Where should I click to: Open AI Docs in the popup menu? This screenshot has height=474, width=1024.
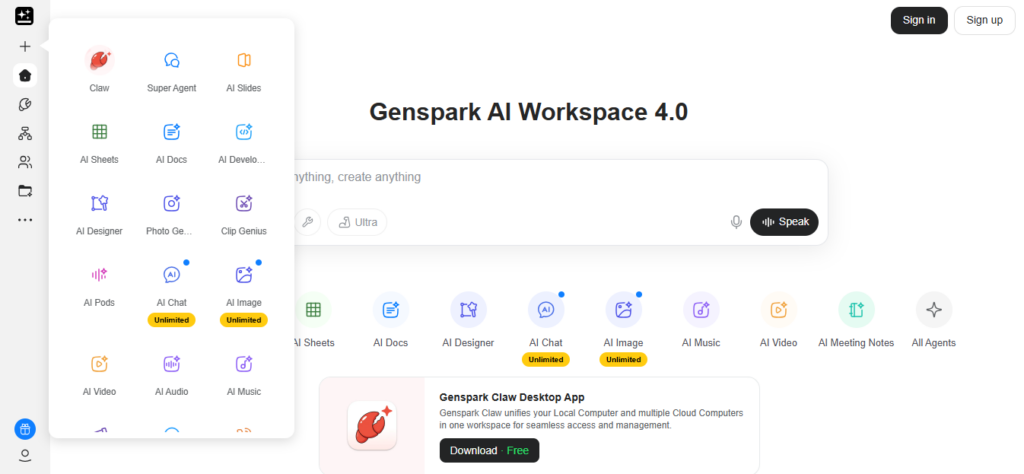(x=172, y=142)
